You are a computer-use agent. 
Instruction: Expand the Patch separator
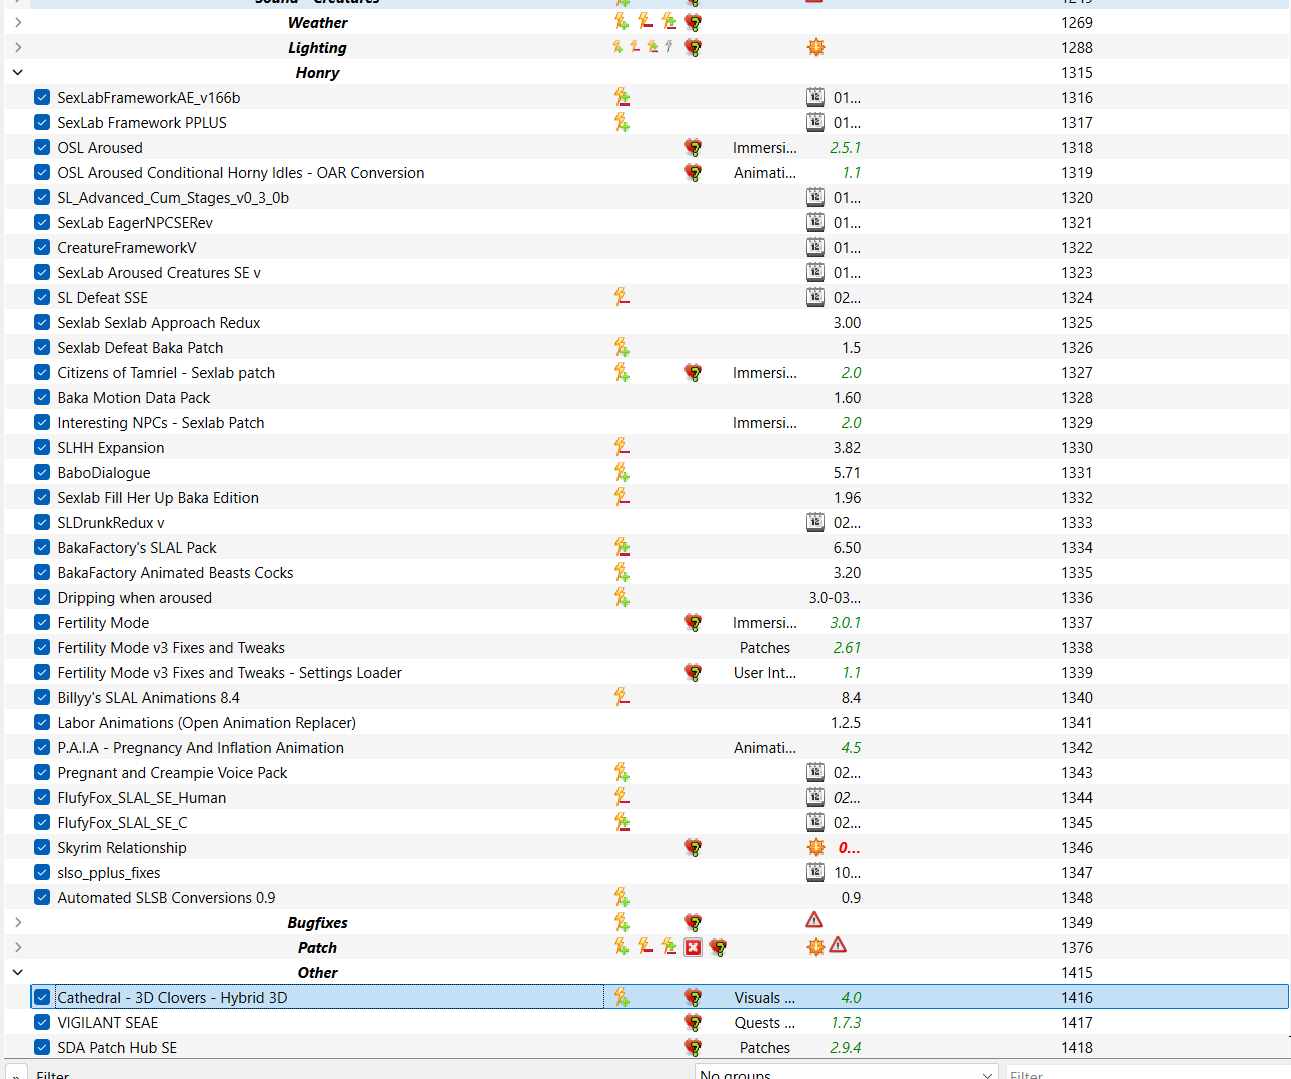18,947
